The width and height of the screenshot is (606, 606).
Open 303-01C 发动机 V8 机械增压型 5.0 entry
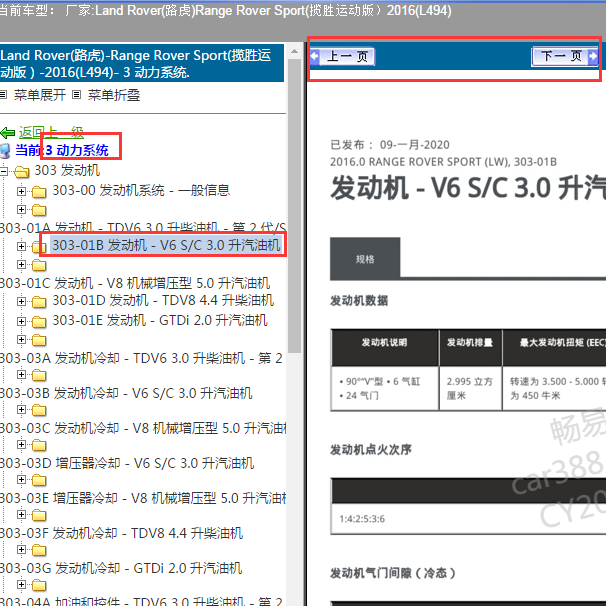tap(135, 283)
